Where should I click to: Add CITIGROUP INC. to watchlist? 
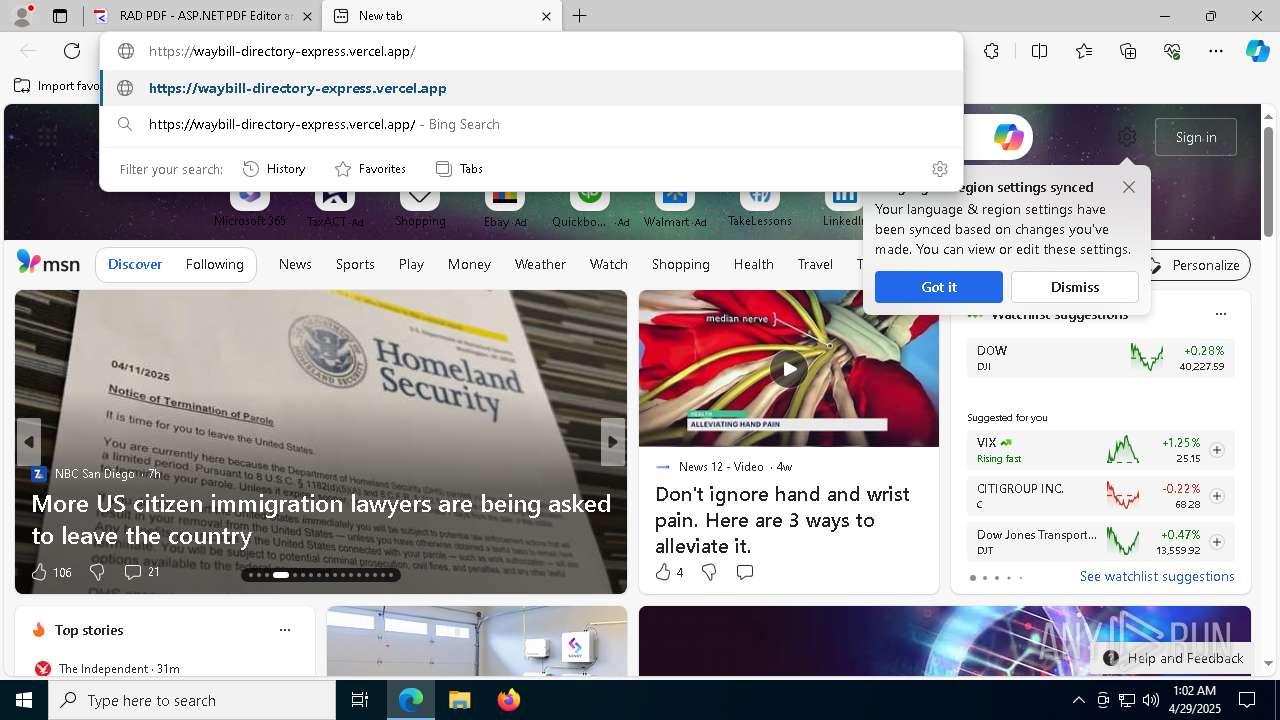pos(1217,496)
